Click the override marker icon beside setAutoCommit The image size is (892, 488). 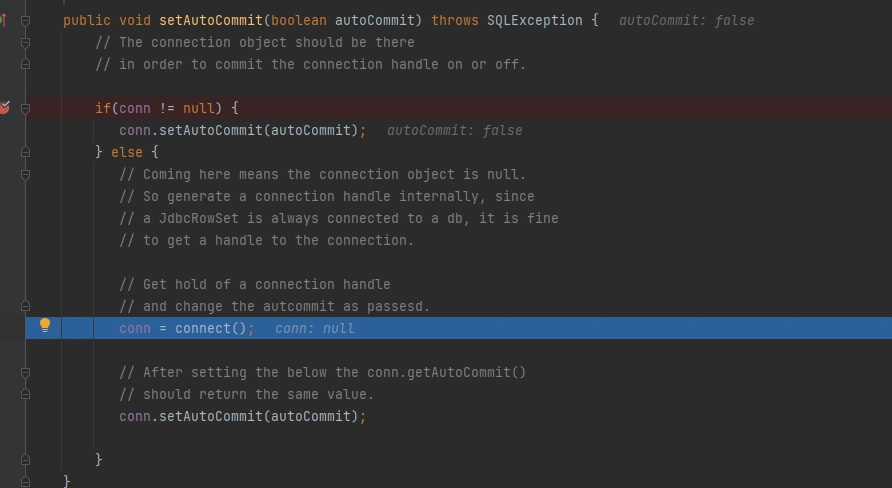[x=4, y=20]
